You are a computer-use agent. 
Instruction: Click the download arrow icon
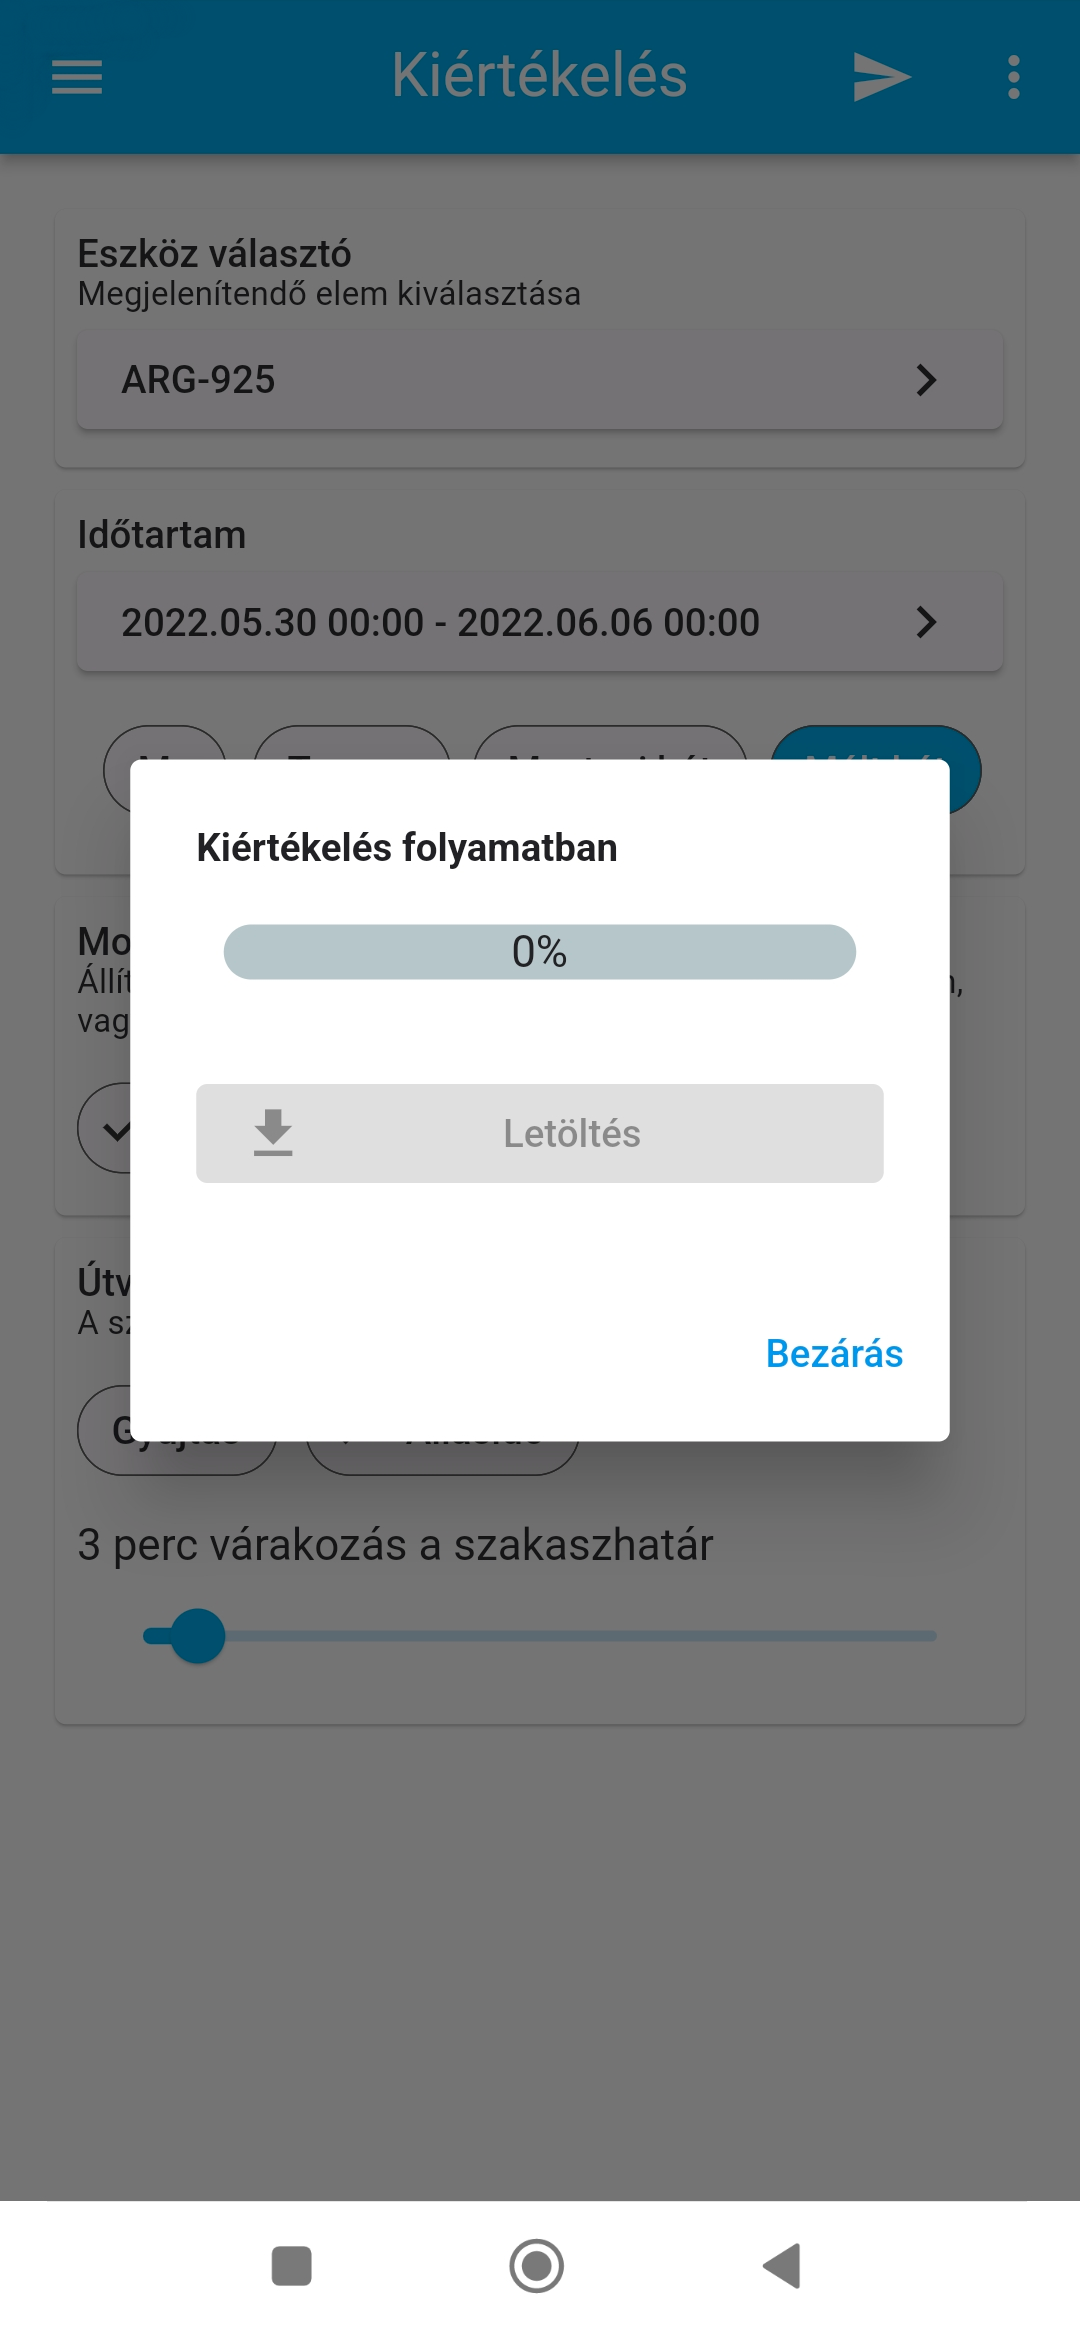273,1133
